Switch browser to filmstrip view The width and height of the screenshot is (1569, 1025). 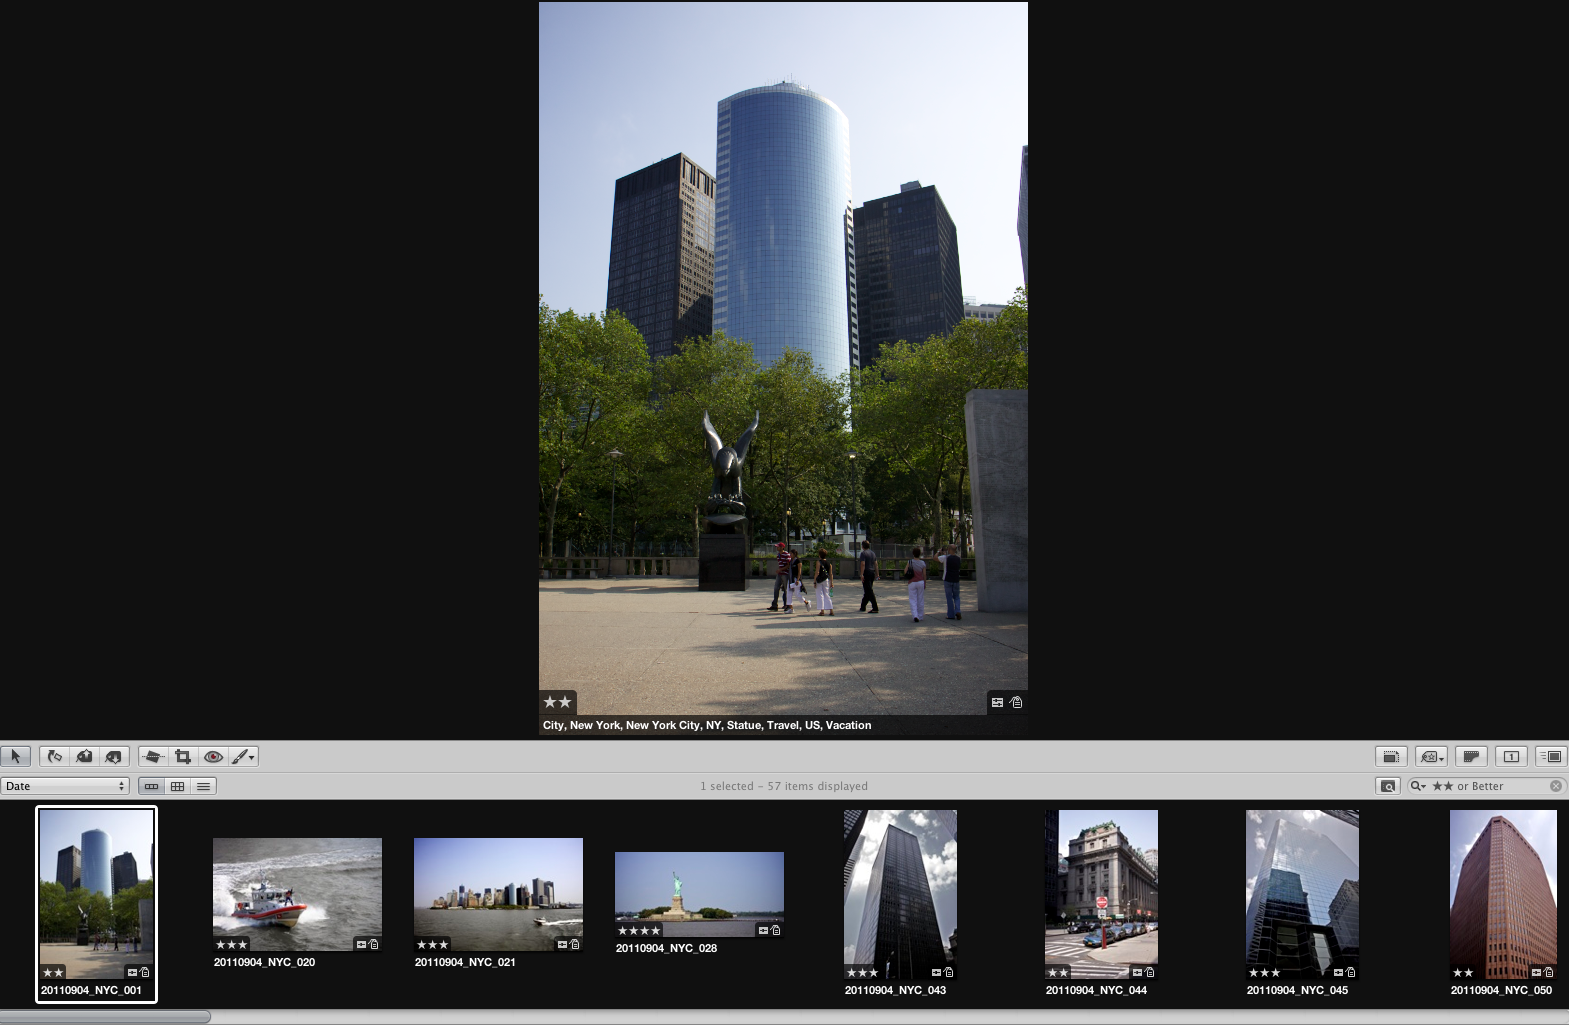pyautogui.click(x=151, y=786)
